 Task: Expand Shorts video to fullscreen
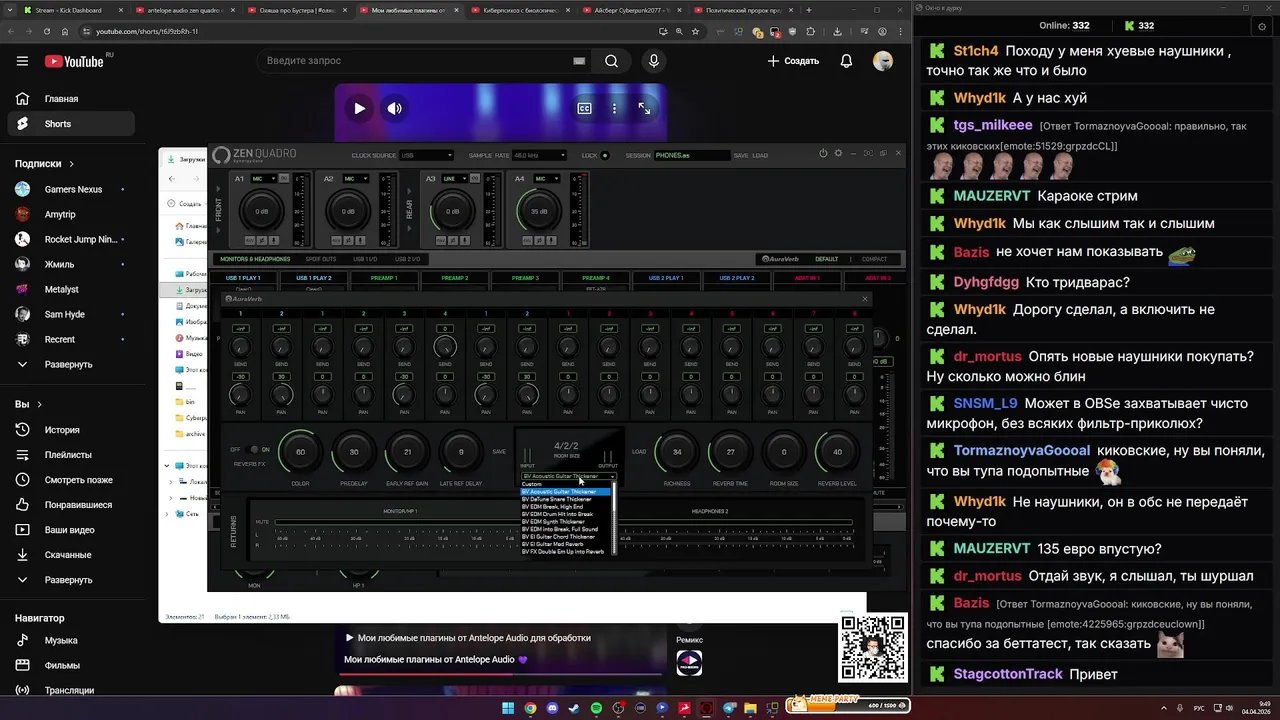point(644,108)
